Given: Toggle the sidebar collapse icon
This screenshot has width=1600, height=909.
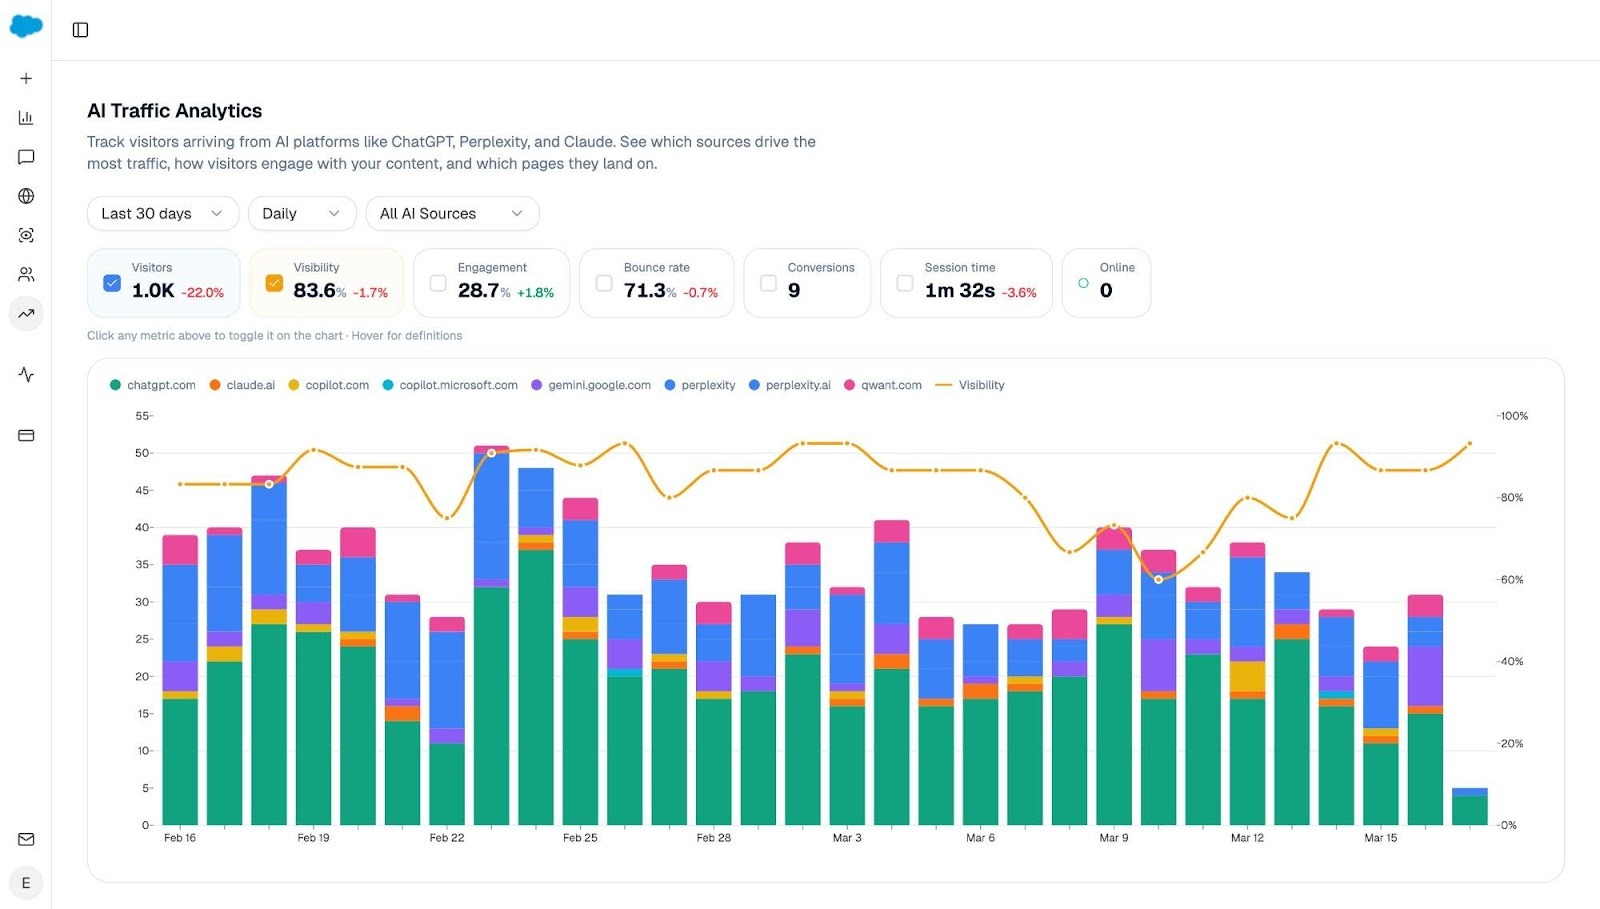Looking at the screenshot, I should (x=80, y=29).
